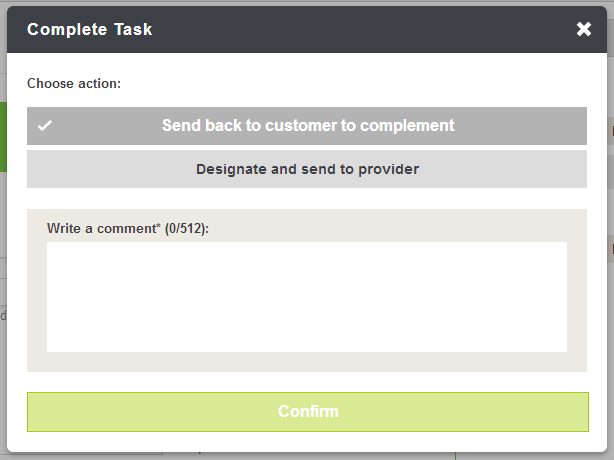Pick the provider designation action row

[307, 169]
